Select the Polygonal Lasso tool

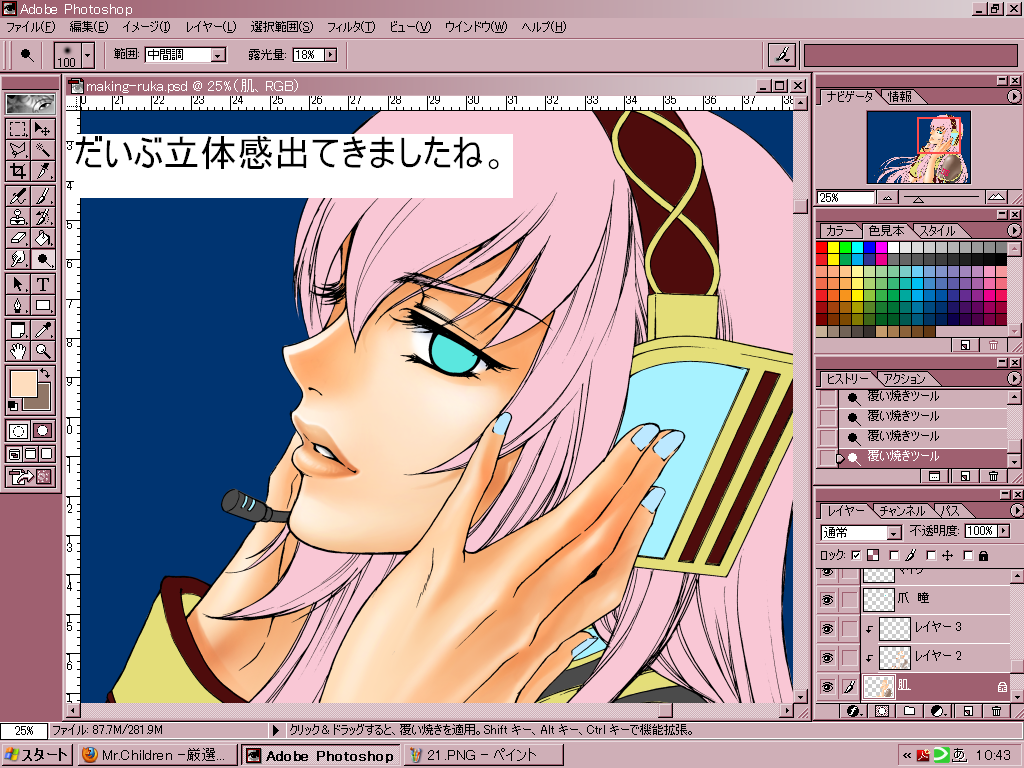pos(18,150)
